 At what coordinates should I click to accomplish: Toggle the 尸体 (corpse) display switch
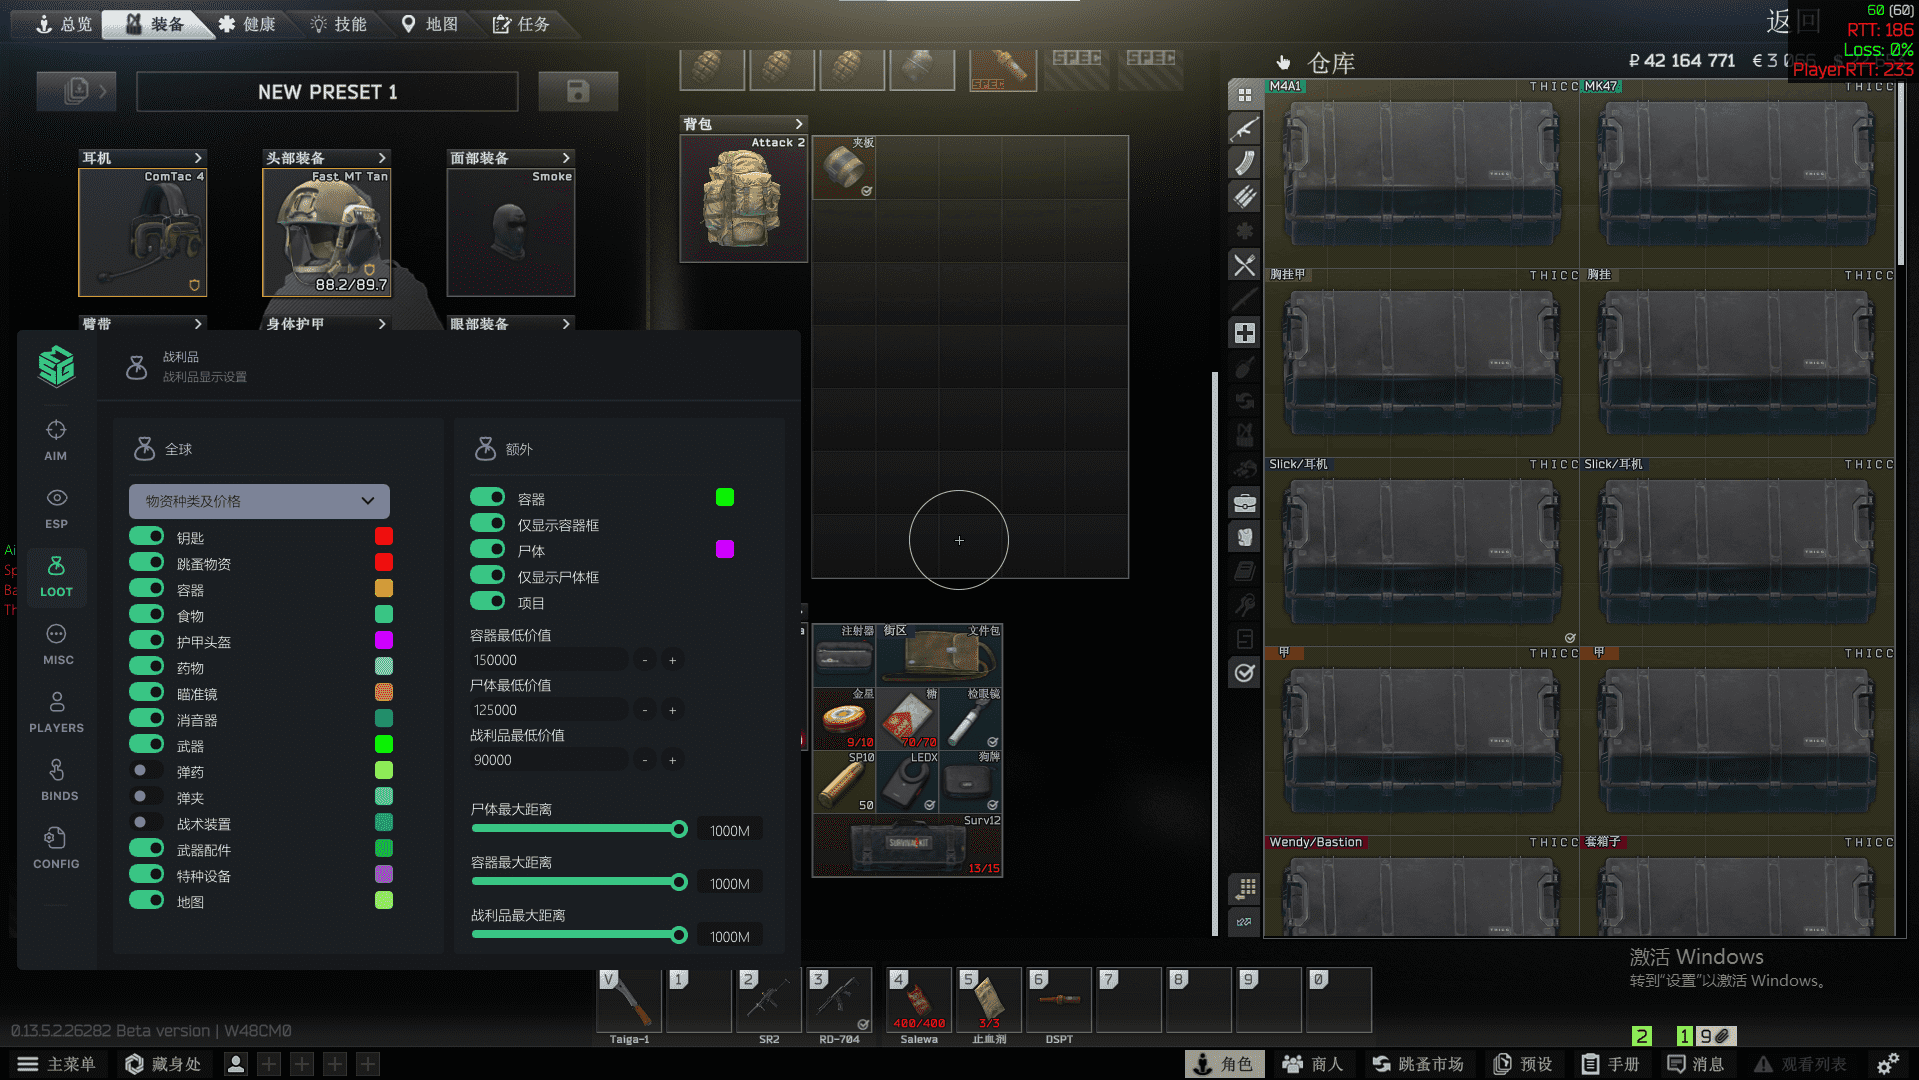click(488, 550)
